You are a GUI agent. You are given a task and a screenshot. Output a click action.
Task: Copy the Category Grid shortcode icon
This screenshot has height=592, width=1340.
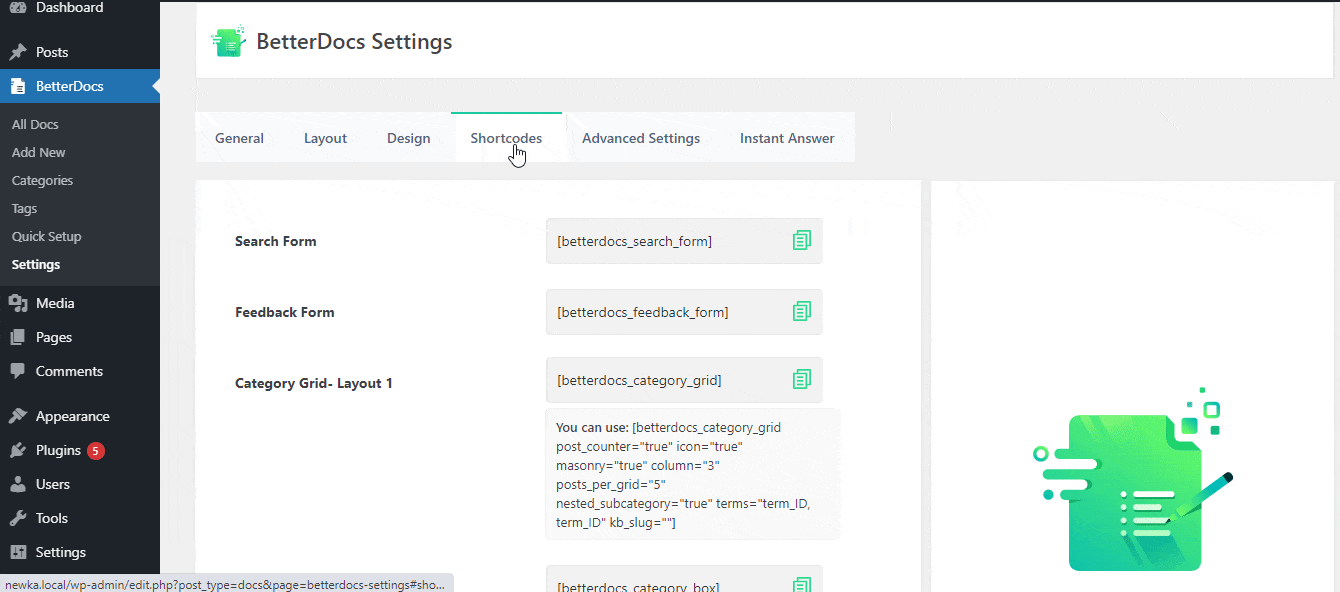coord(801,380)
